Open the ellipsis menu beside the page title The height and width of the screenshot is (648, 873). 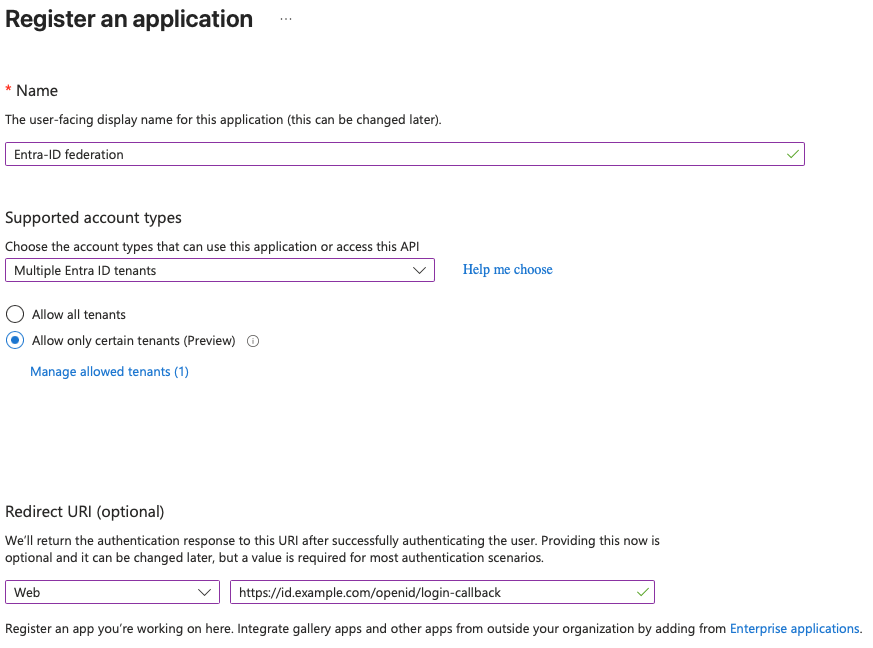(285, 18)
